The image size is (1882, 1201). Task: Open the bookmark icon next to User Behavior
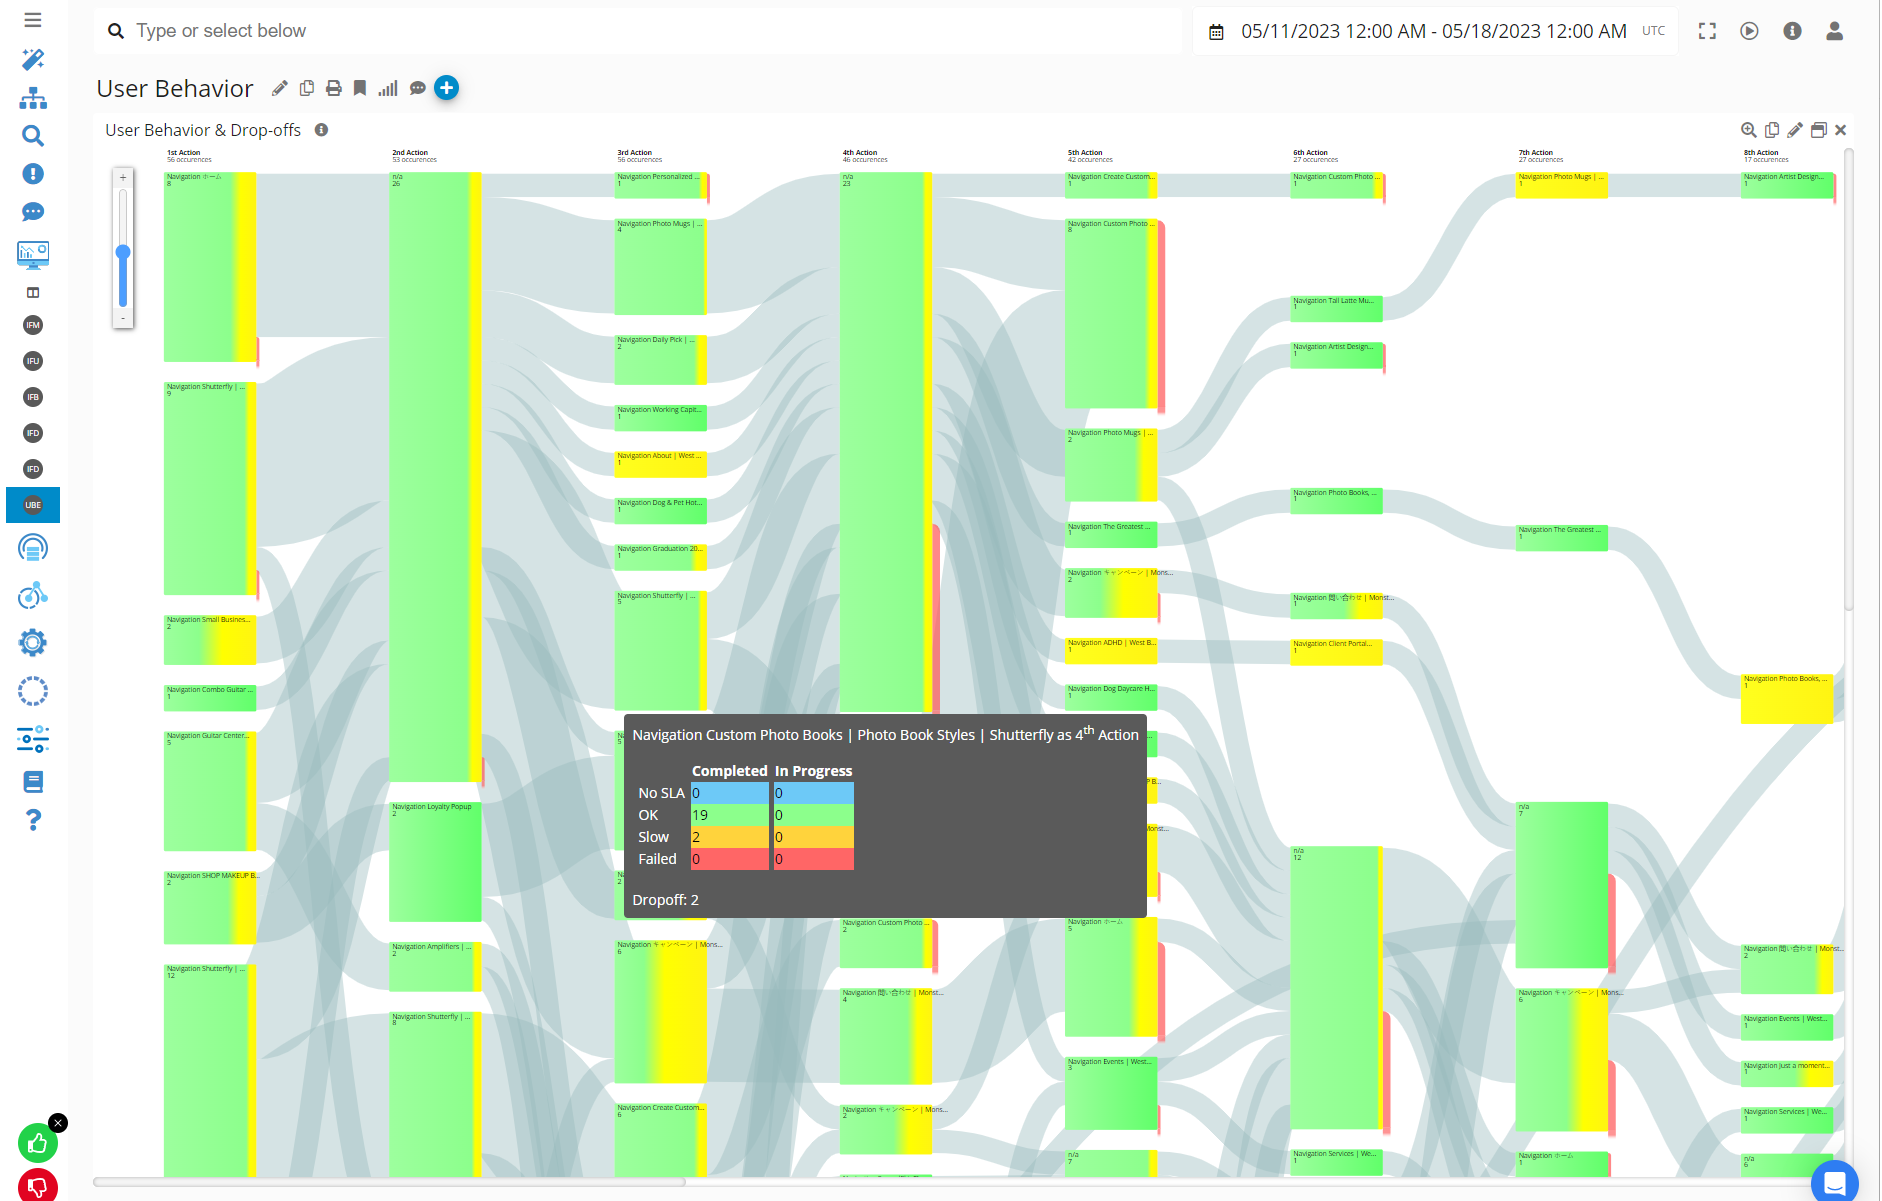(x=360, y=88)
